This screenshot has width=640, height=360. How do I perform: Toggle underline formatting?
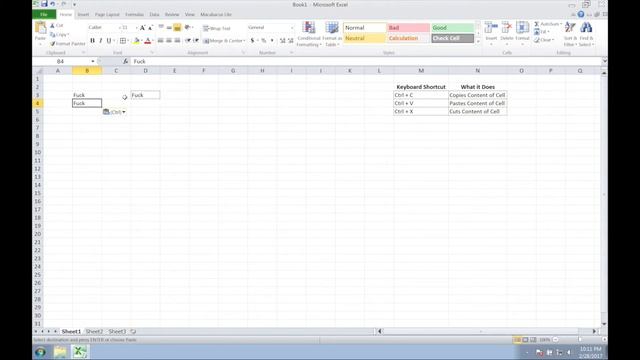pyautogui.click(x=109, y=40)
